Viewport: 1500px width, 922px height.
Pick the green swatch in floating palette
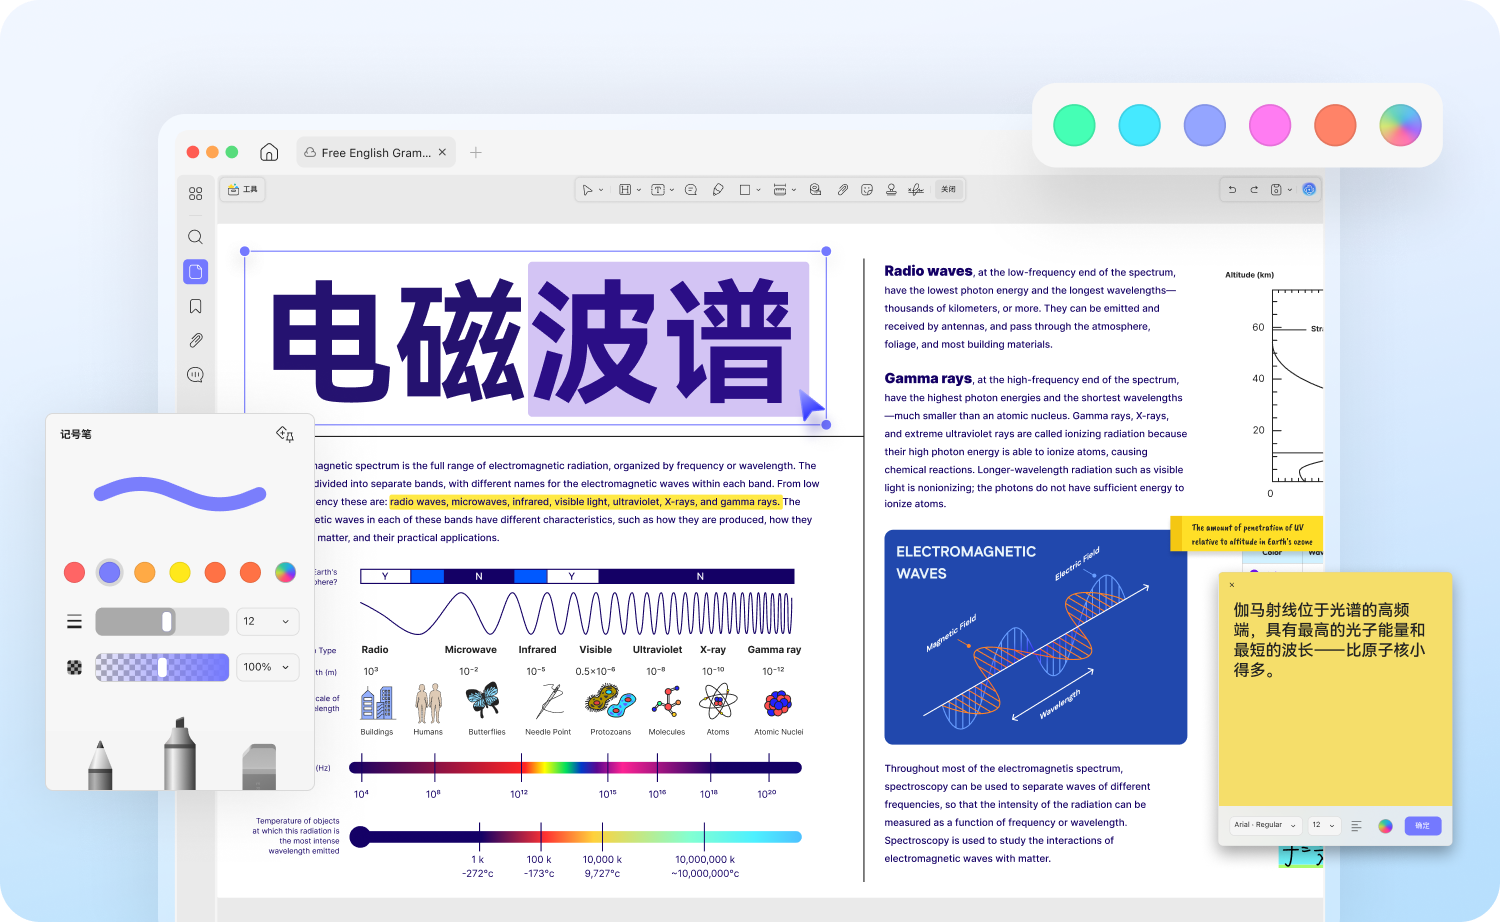coord(1075,126)
